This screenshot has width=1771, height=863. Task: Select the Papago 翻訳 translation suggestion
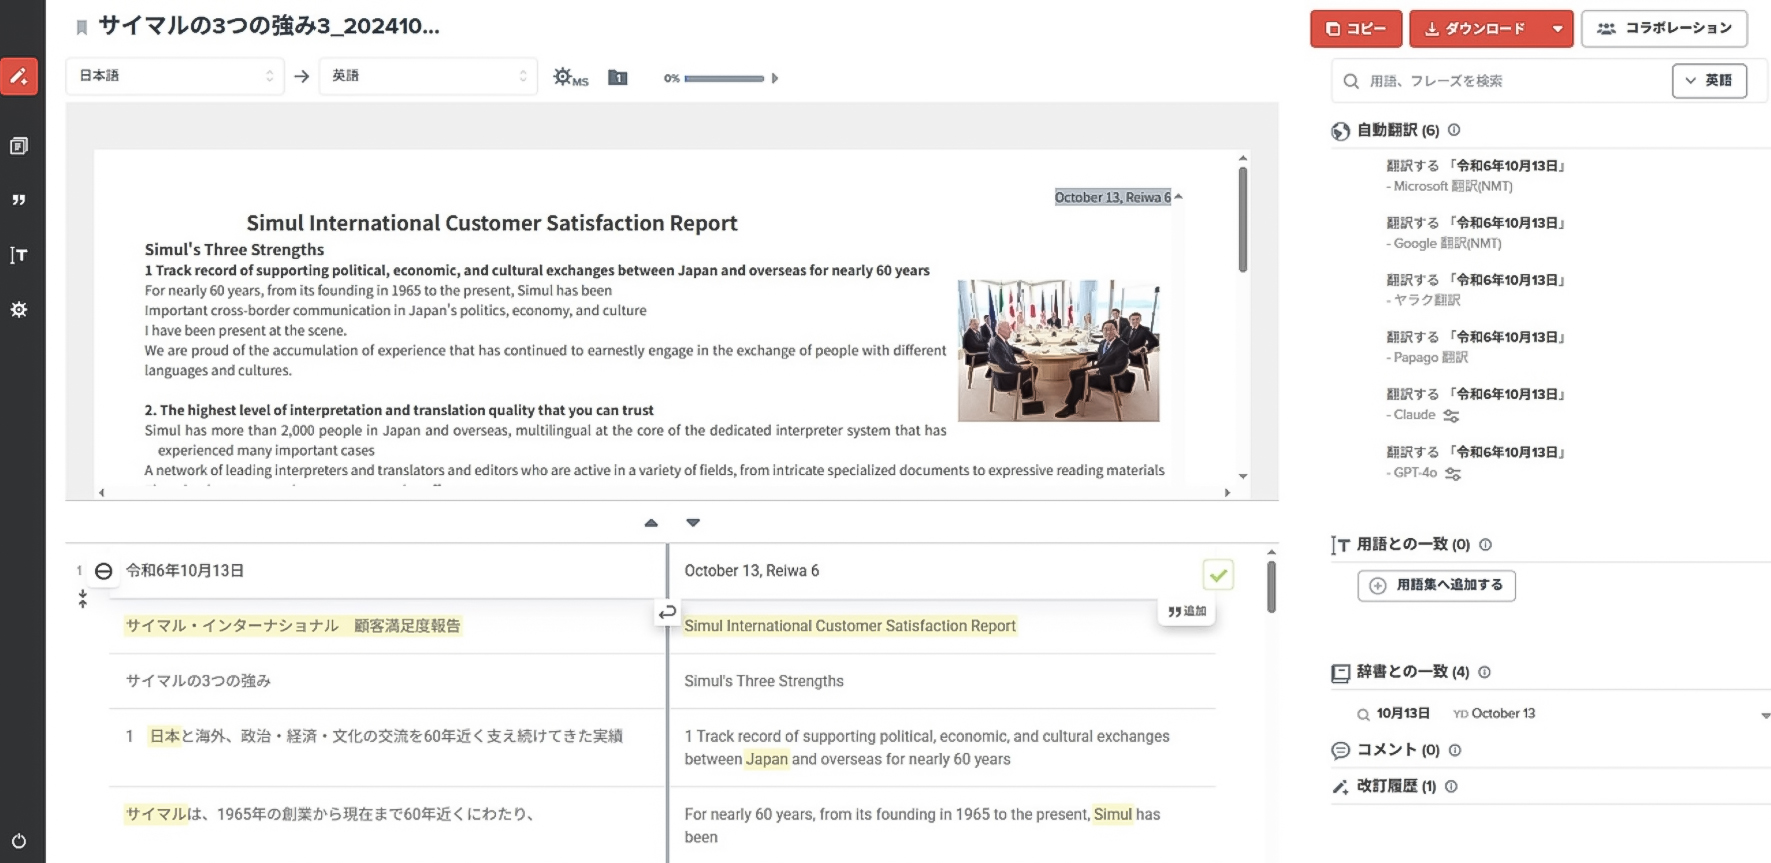1475,347
